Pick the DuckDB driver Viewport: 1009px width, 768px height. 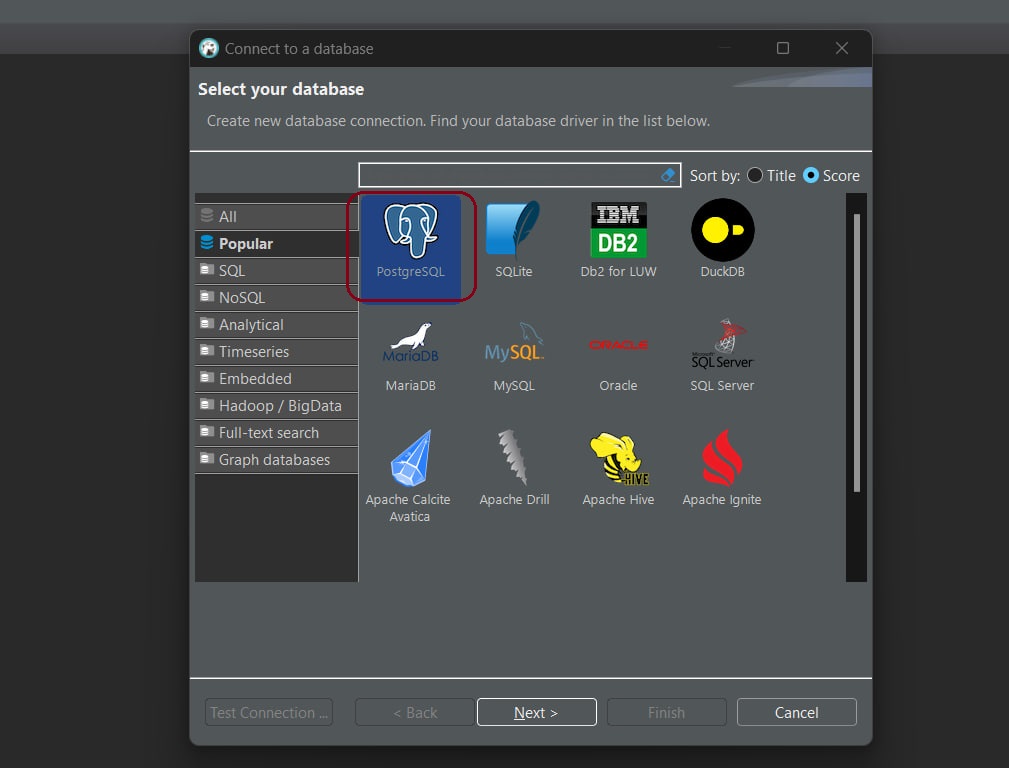click(722, 239)
